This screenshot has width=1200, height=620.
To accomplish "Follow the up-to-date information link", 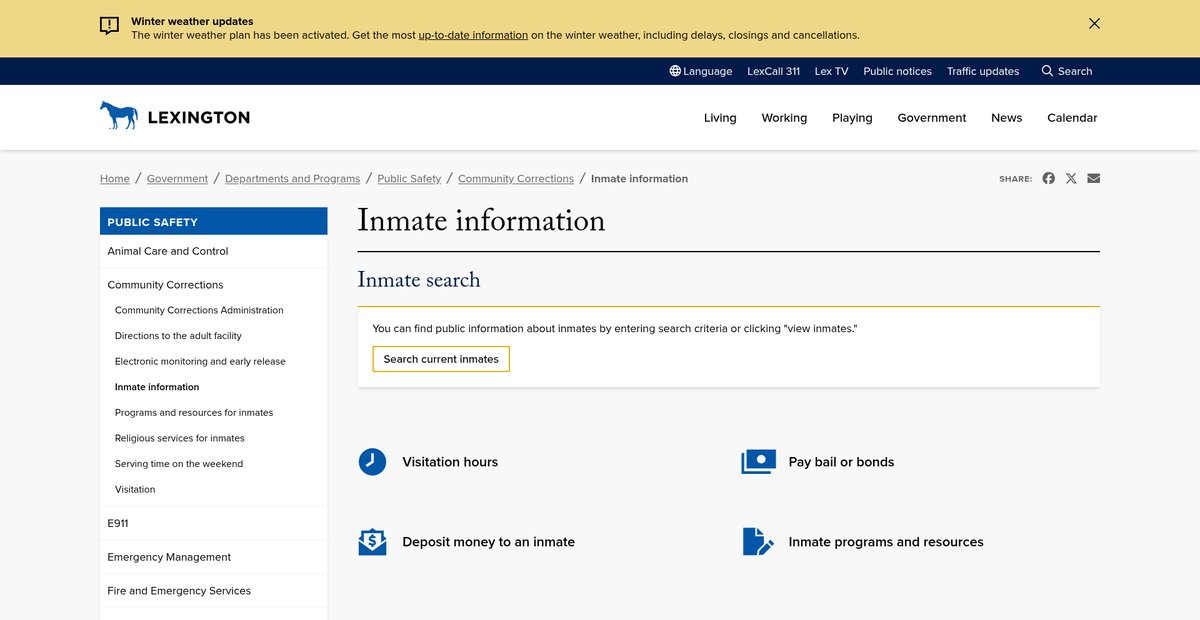I will (473, 35).
